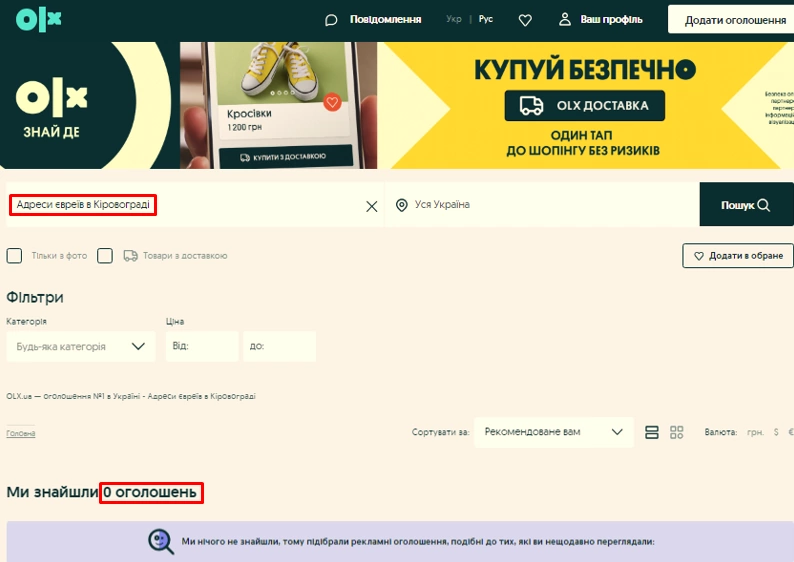The image size is (794, 562).
Task: Select $ currency
Action: (776, 432)
